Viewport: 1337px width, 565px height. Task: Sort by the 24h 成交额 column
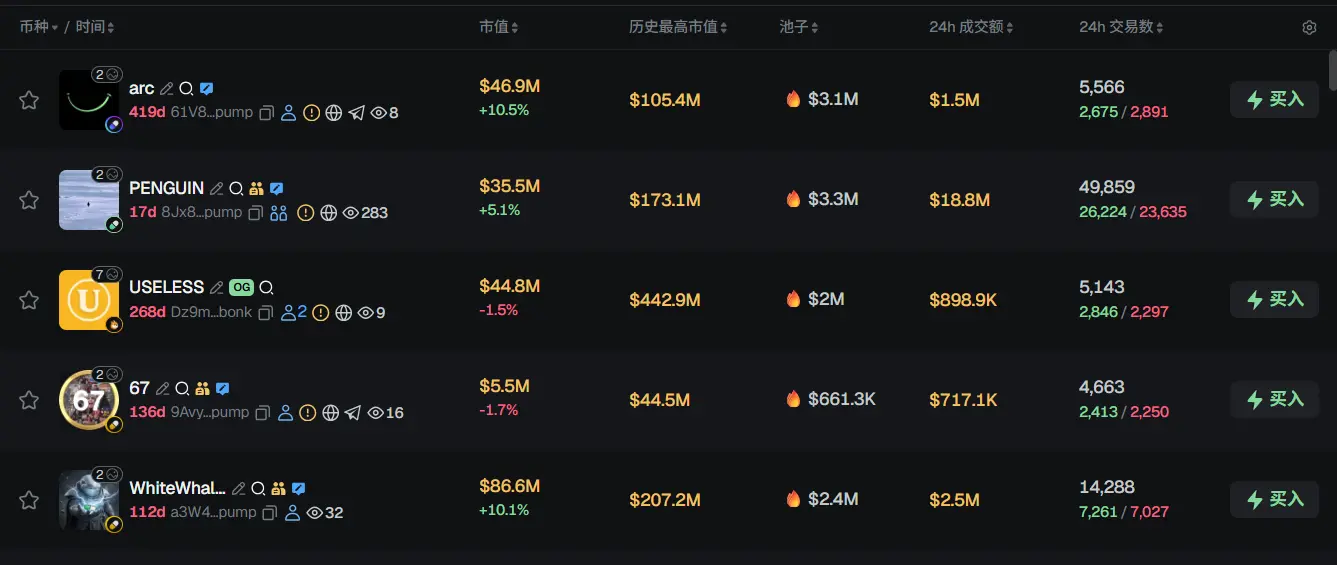click(971, 27)
